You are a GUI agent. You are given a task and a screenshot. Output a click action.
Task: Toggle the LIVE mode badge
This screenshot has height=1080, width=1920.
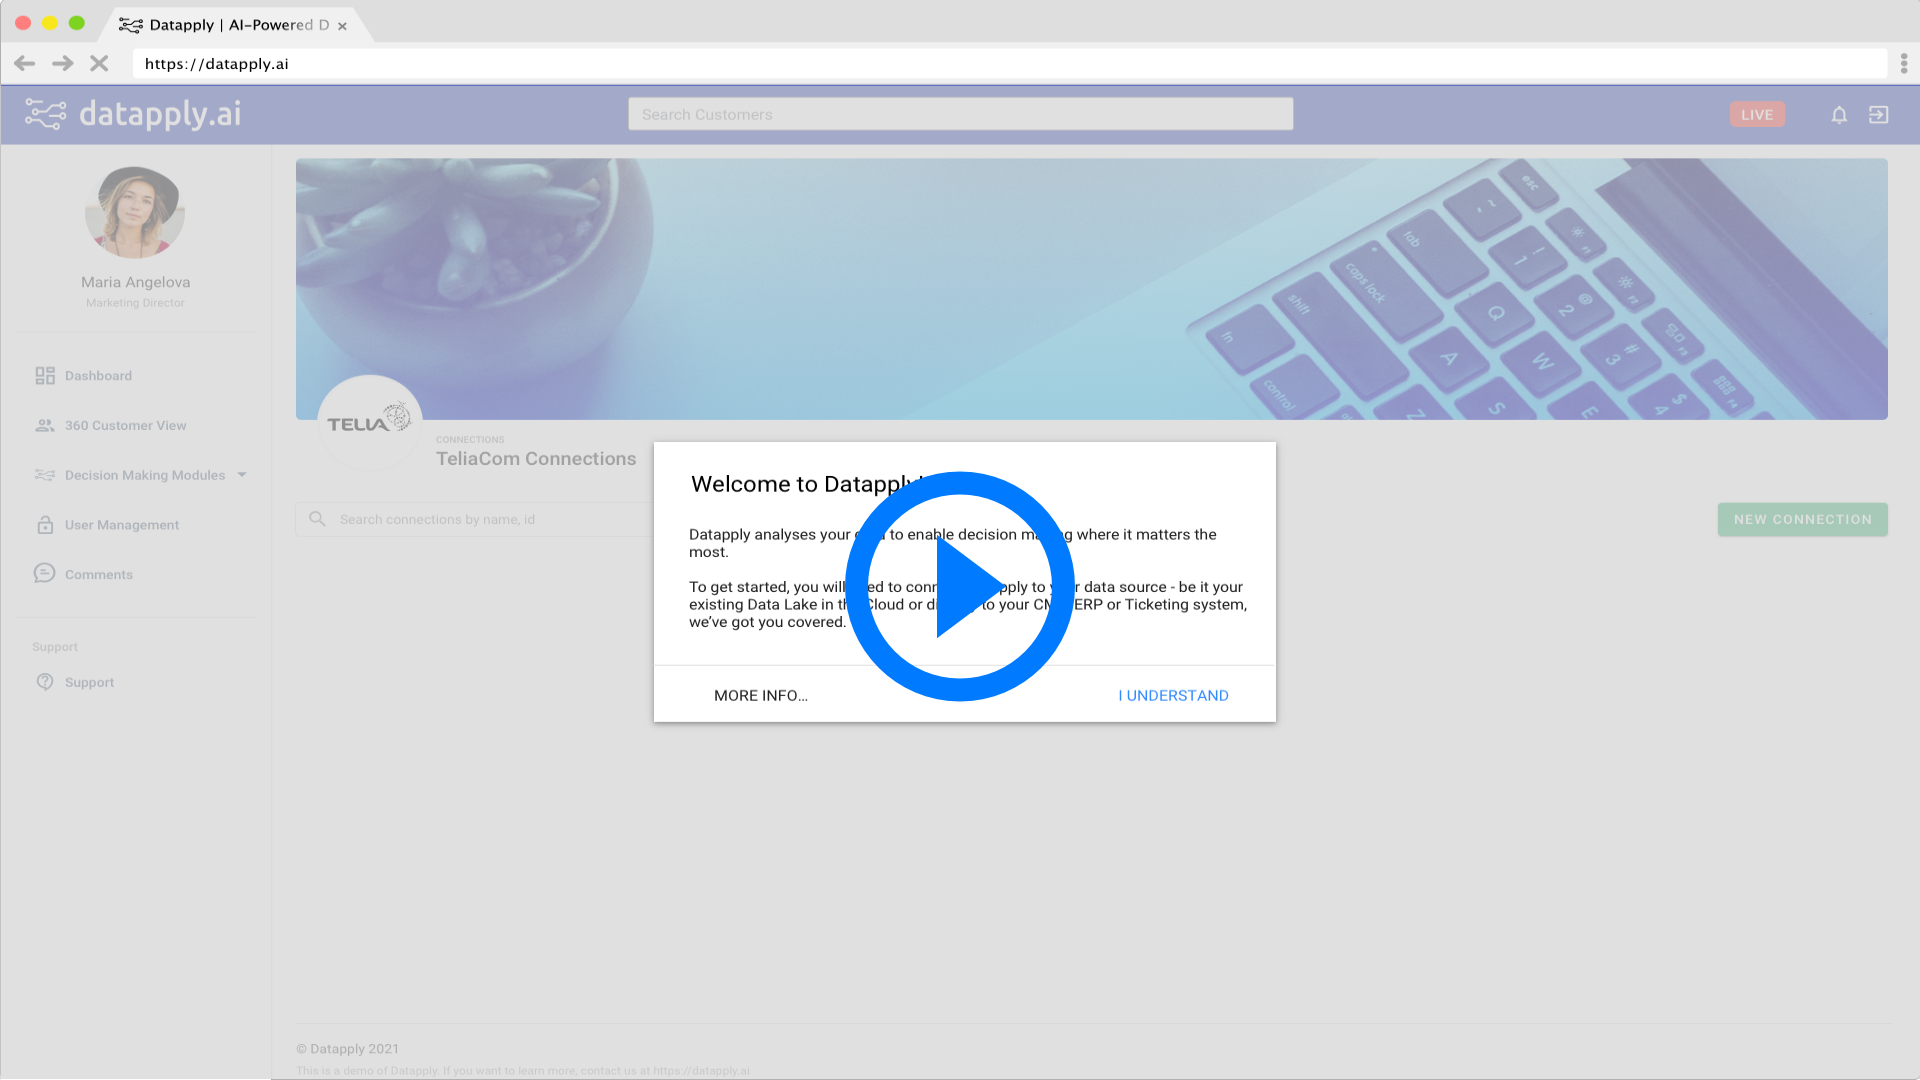[x=1756, y=115]
